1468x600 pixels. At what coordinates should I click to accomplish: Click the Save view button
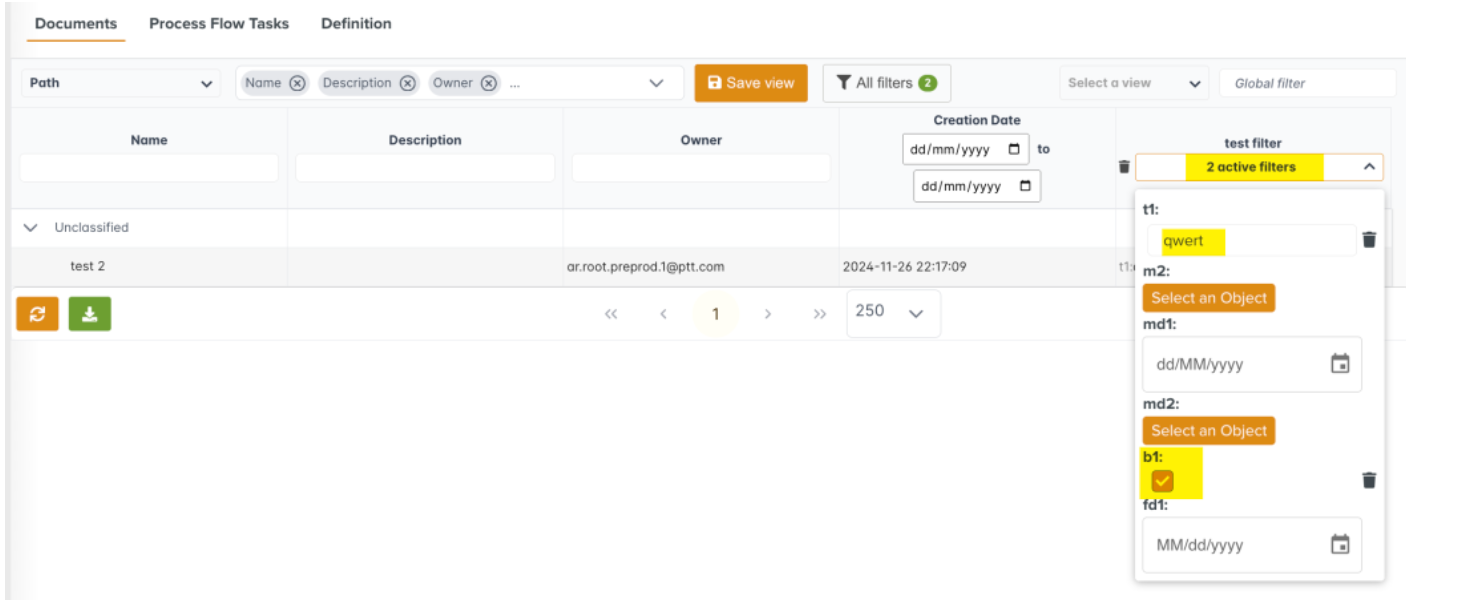tap(750, 84)
